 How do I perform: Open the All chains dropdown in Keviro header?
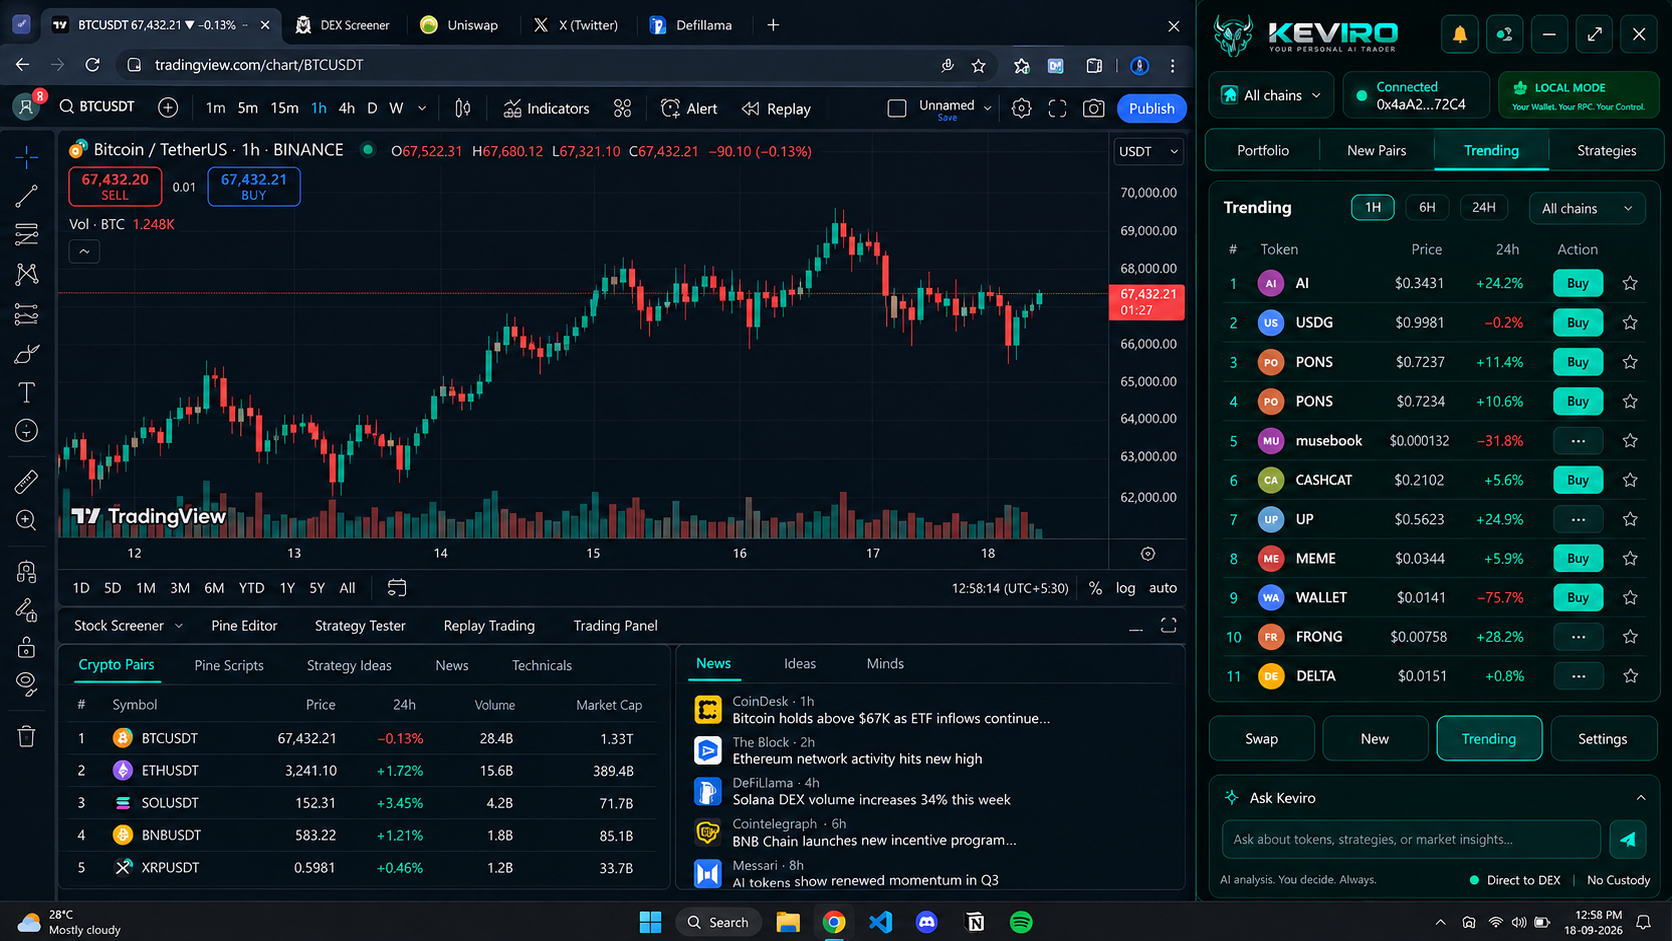point(1272,95)
